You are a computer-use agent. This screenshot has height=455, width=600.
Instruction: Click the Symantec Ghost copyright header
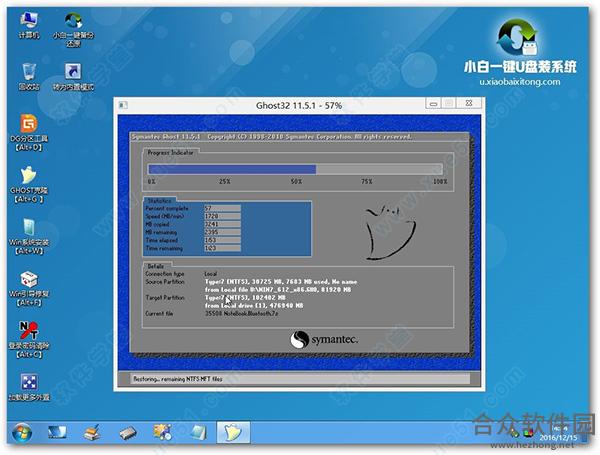click(271, 137)
